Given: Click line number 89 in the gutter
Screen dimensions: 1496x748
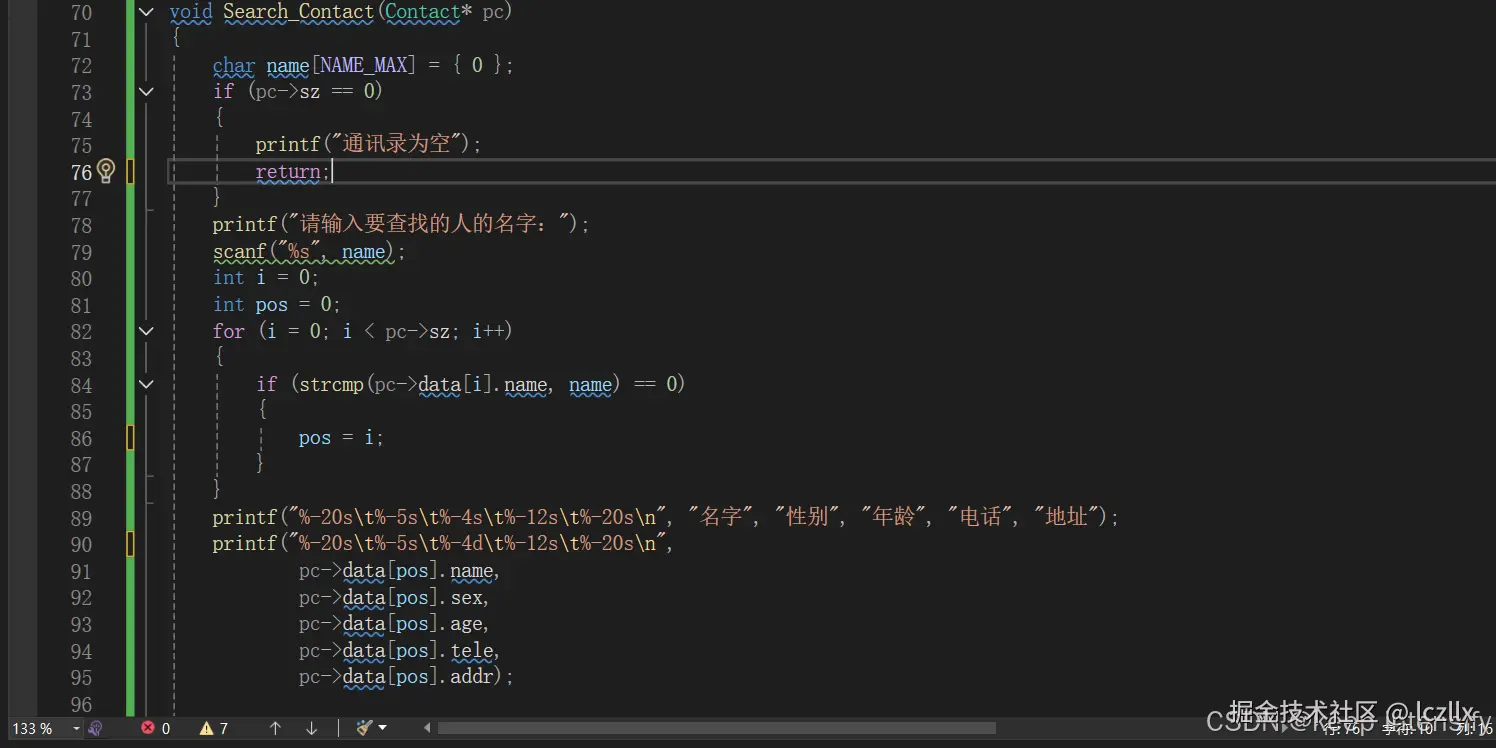Looking at the screenshot, I should click(x=81, y=518).
